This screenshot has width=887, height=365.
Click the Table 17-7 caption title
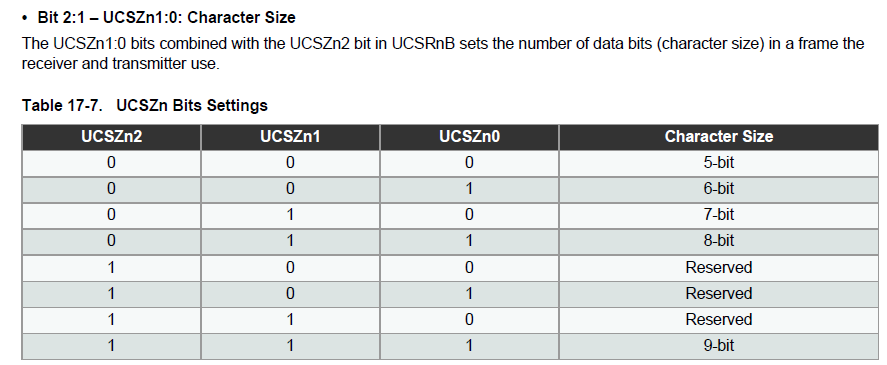(x=145, y=105)
